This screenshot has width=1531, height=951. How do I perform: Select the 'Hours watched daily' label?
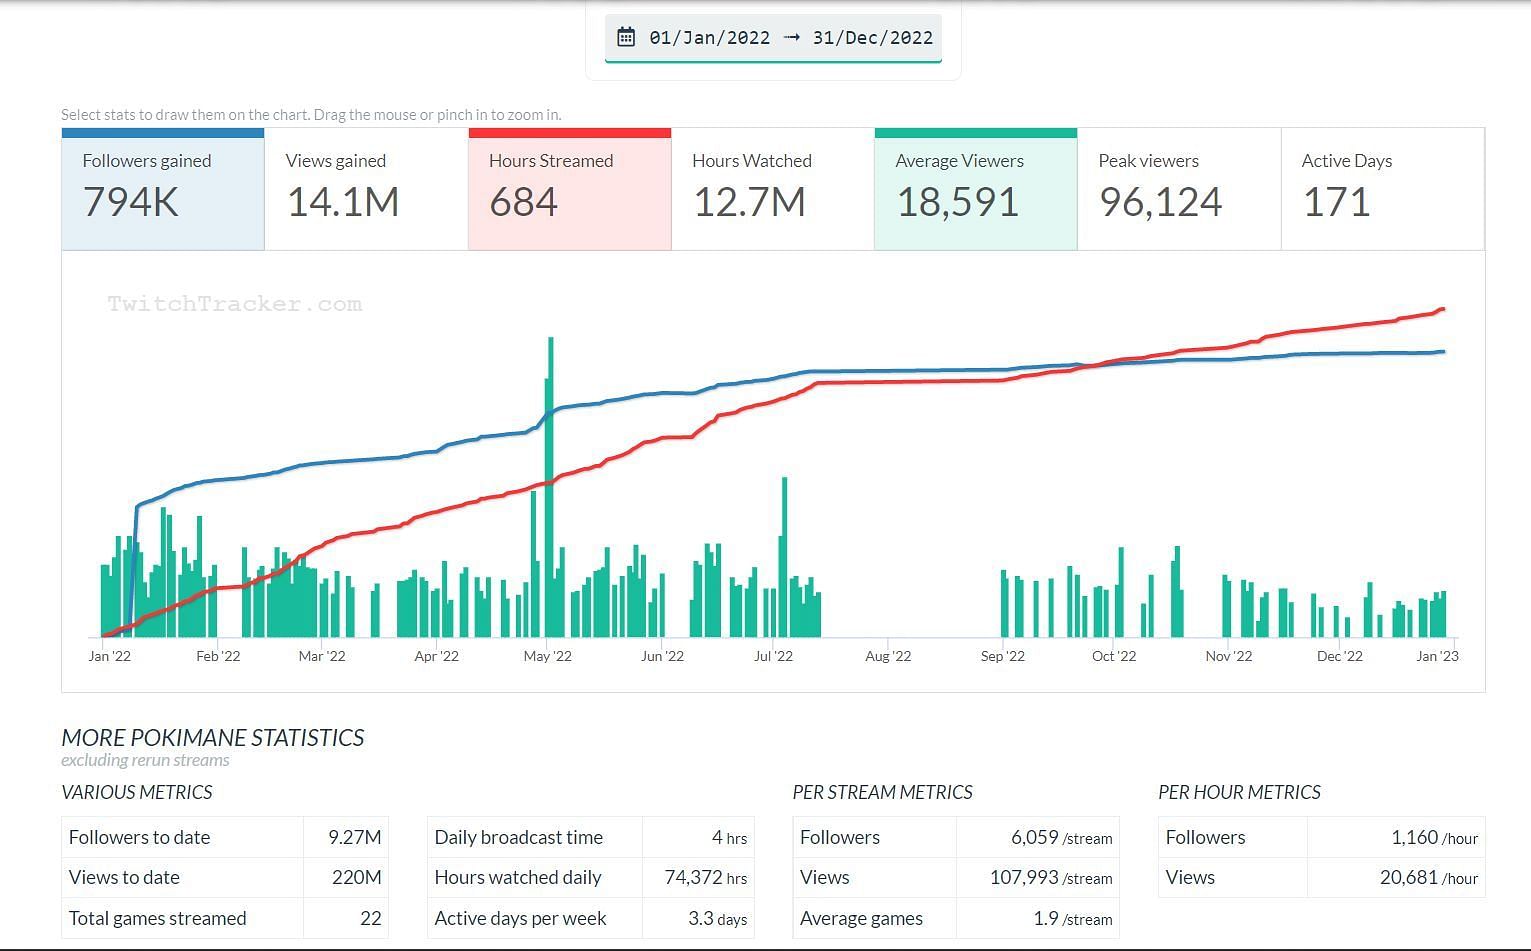[518, 877]
